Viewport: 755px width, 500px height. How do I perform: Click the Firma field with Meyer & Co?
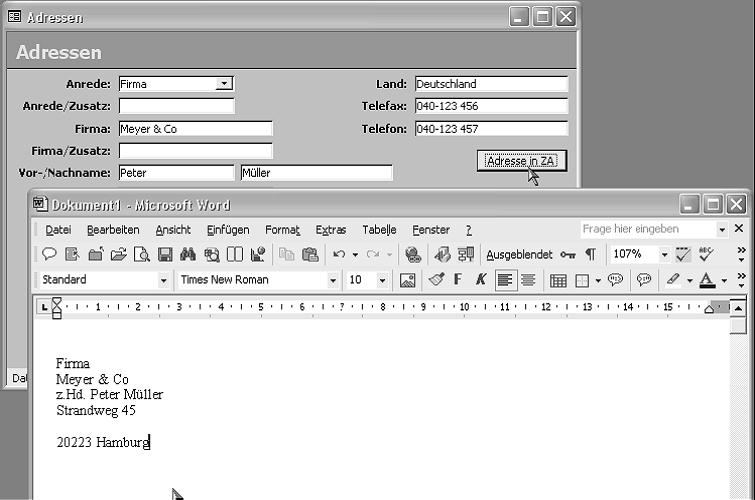click(x=195, y=129)
